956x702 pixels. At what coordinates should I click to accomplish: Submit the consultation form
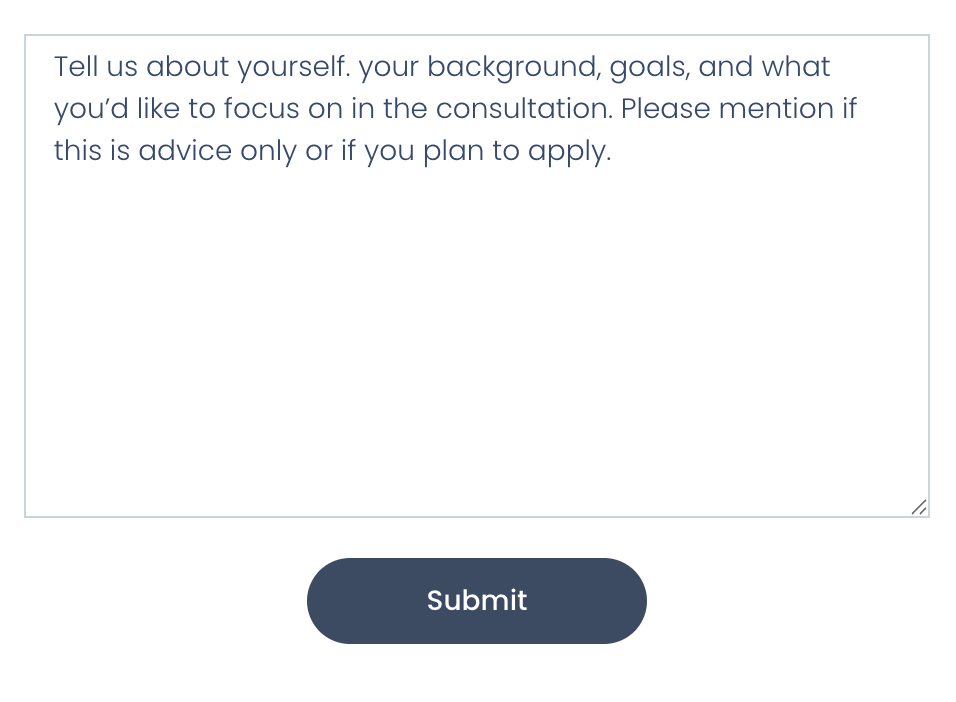click(x=476, y=600)
